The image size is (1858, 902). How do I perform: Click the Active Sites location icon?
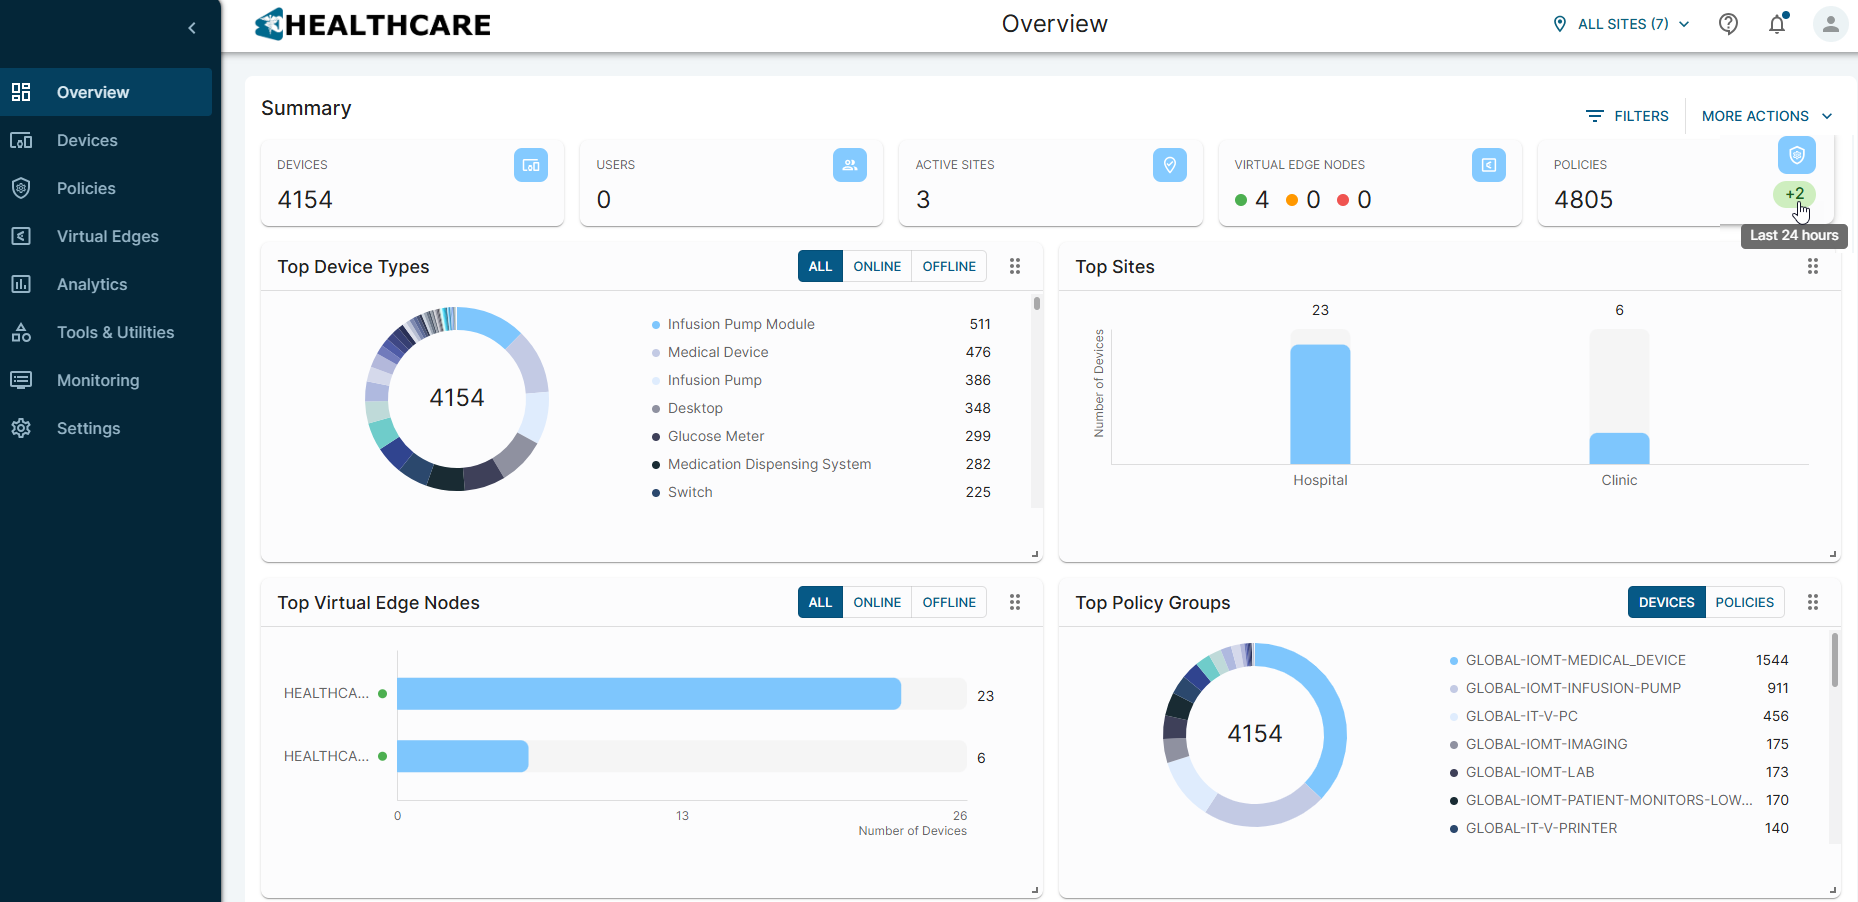click(x=1169, y=165)
